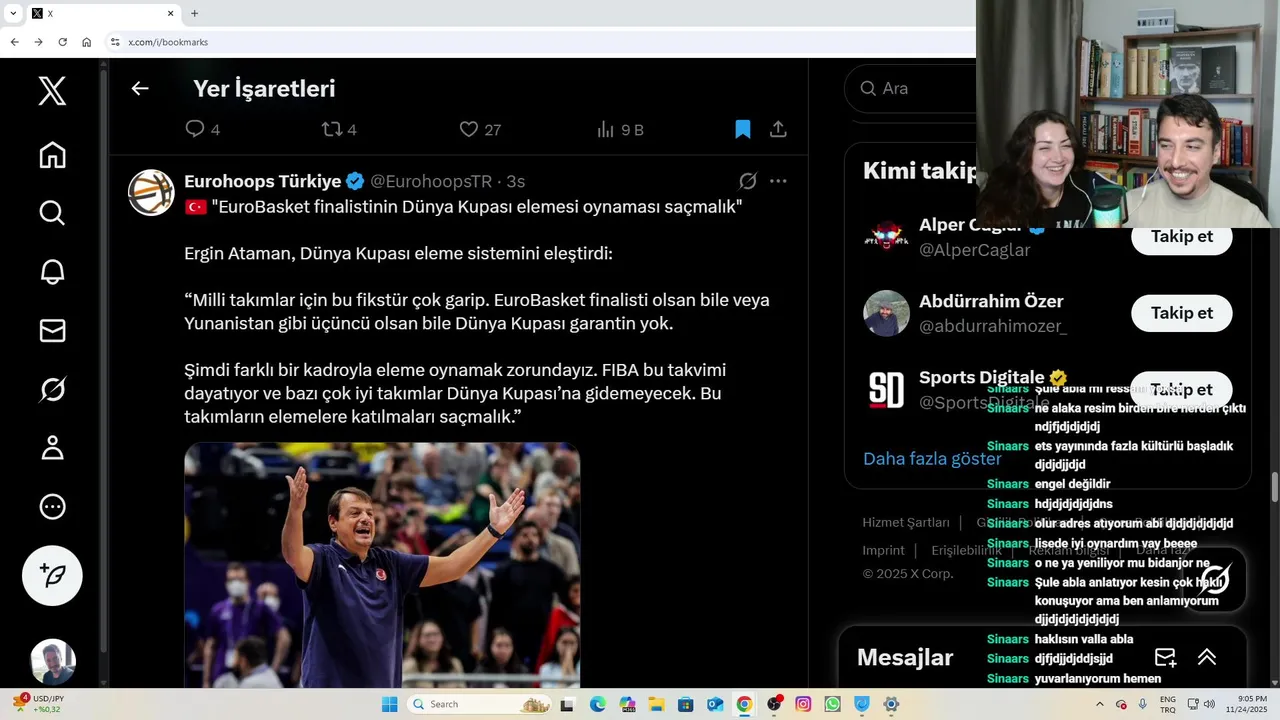Click the compose post button
The width and height of the screenshot is (1280, 720).
click(52, 575)
